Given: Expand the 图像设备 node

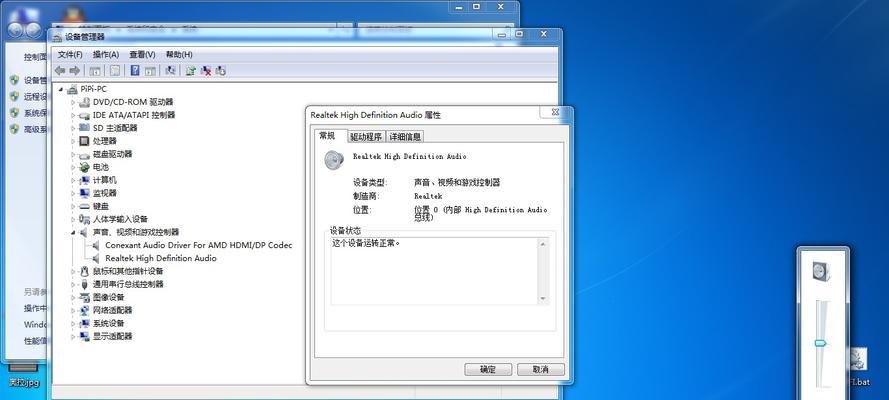Looking at the screenshot, I should [x=73, y=297].
